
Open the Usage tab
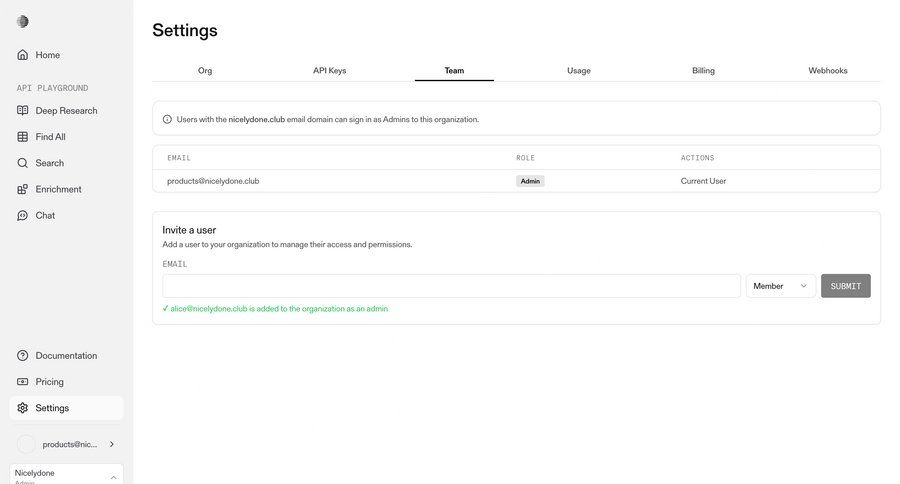(578, 71)
